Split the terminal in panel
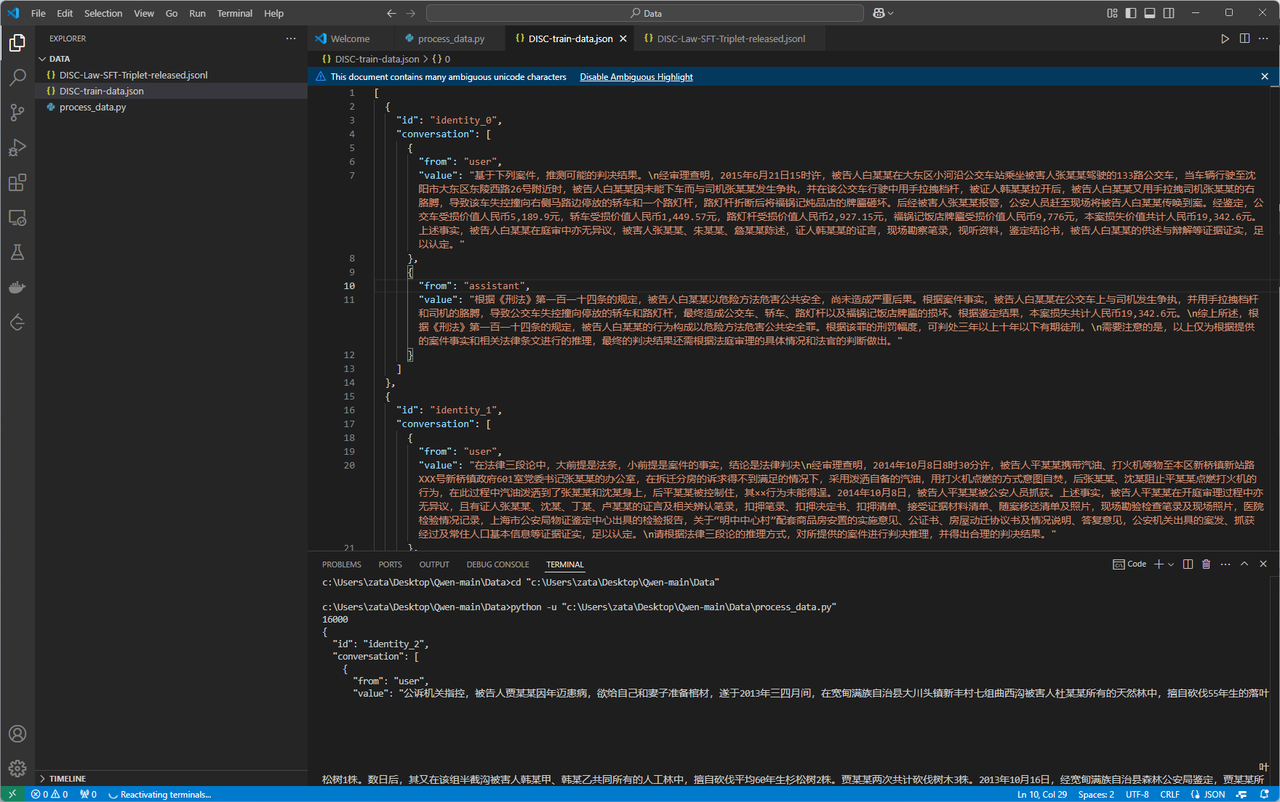This screenshot has height=802, width=1280. tap(1189, 564)
